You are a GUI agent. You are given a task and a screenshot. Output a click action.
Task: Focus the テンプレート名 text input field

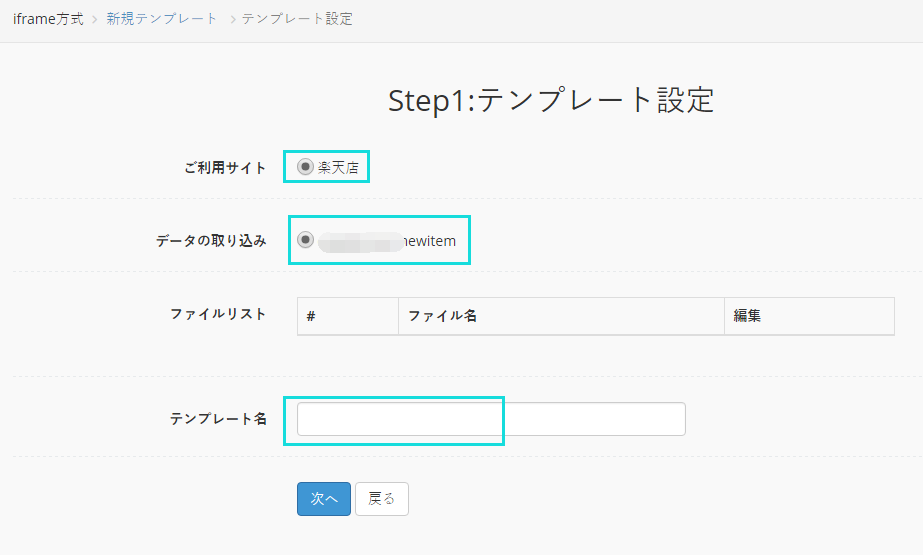[491, 419]
